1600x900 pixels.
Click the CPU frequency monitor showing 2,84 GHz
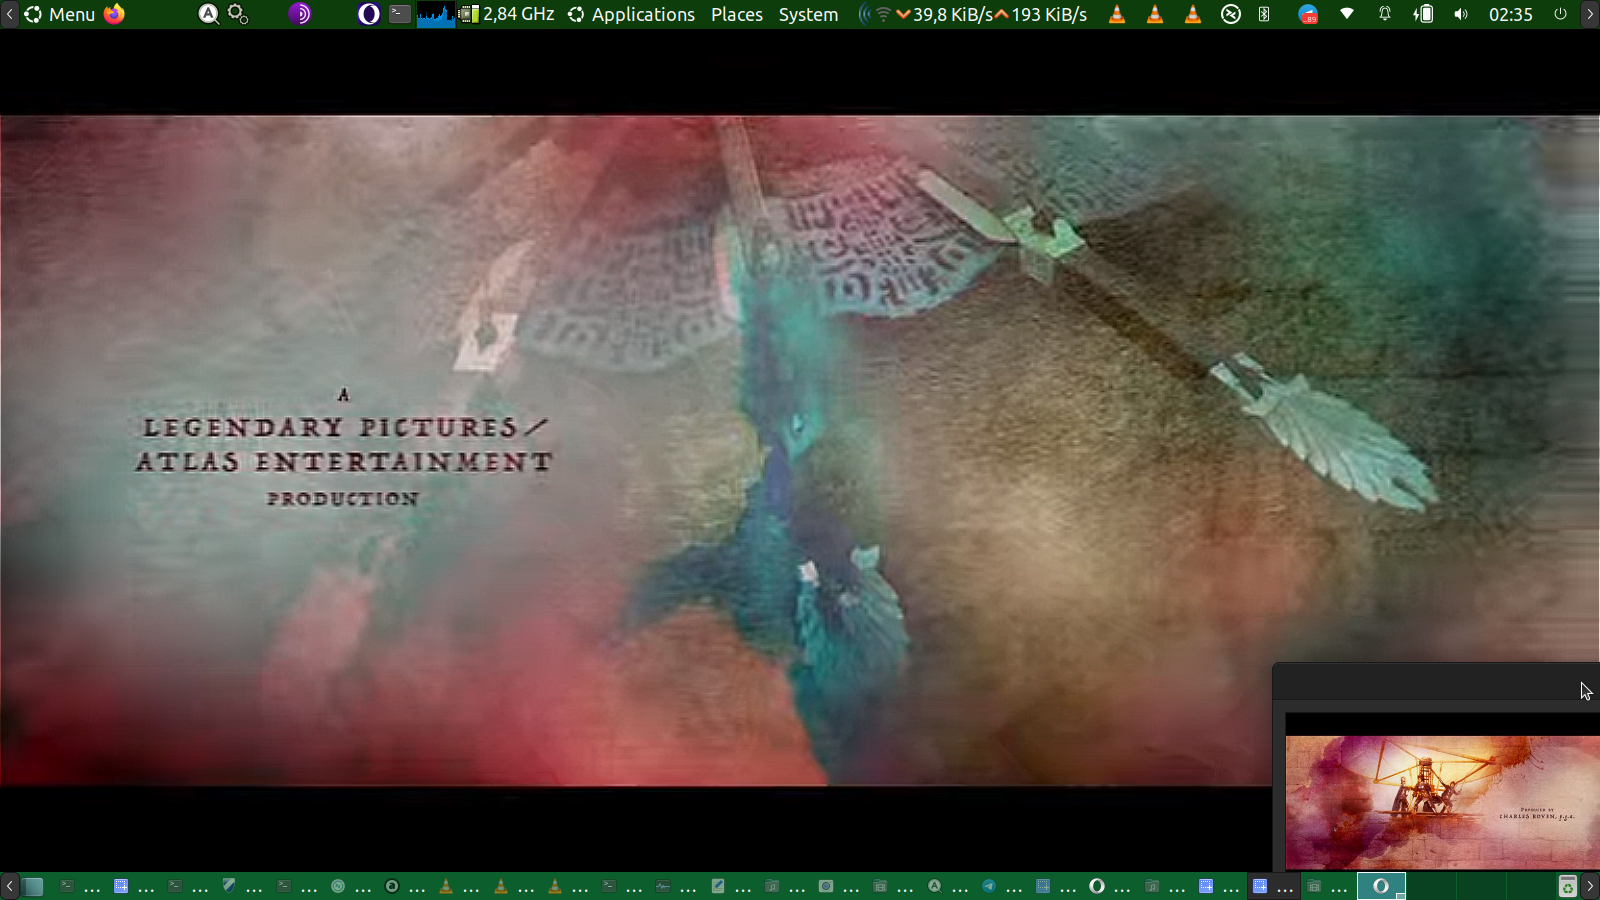(x=506, y=14)
